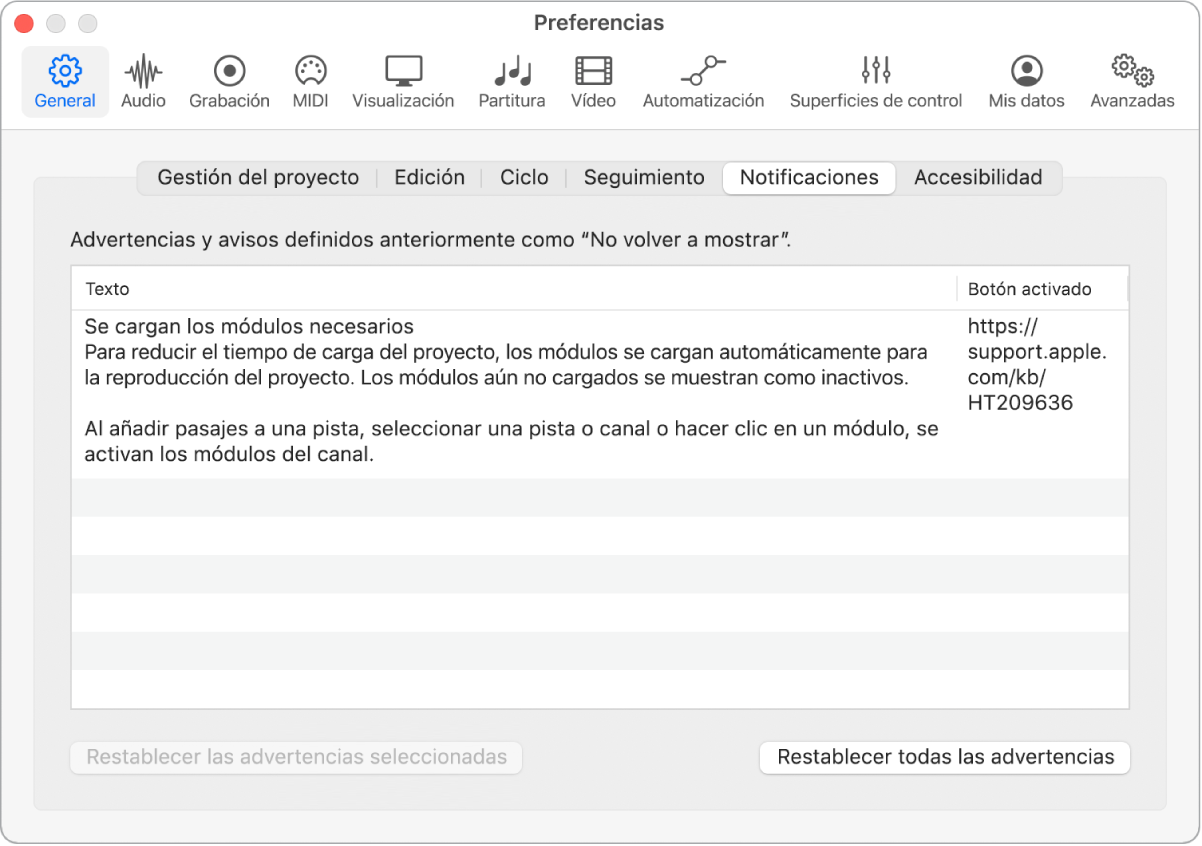1202x846 pixels.
Task: Open Superficies de control preferences
Action: [x=876, y=80]
